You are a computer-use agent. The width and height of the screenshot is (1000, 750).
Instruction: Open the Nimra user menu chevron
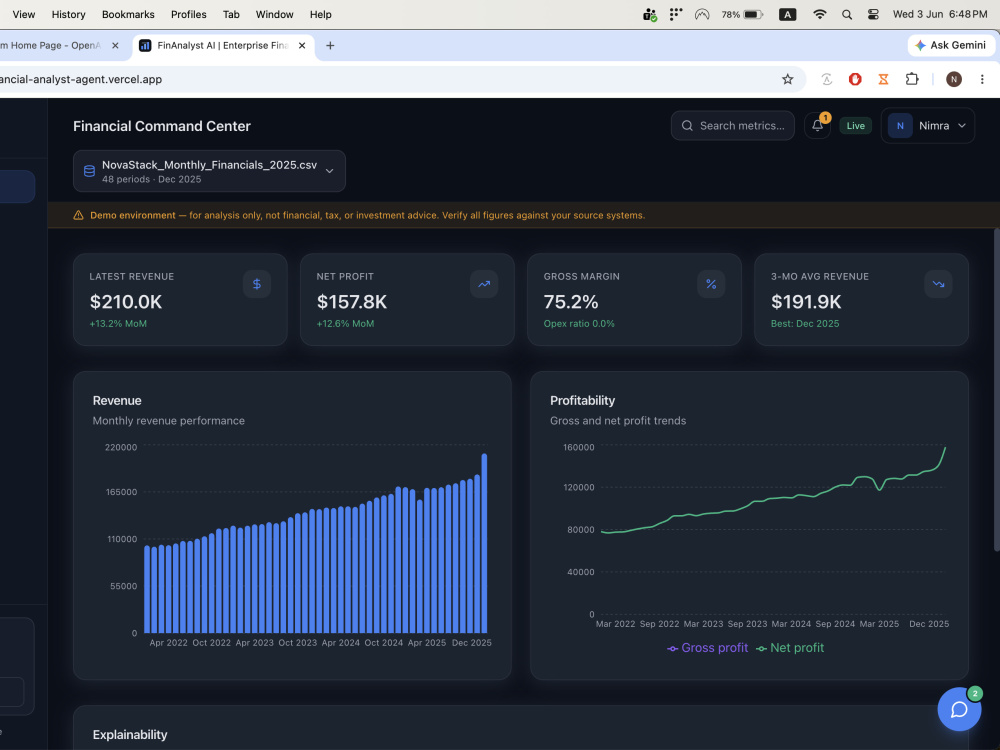(962, 126)
